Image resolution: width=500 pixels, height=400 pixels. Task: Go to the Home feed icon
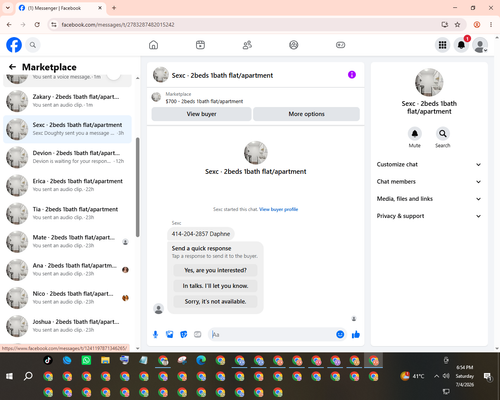[153, 45]
